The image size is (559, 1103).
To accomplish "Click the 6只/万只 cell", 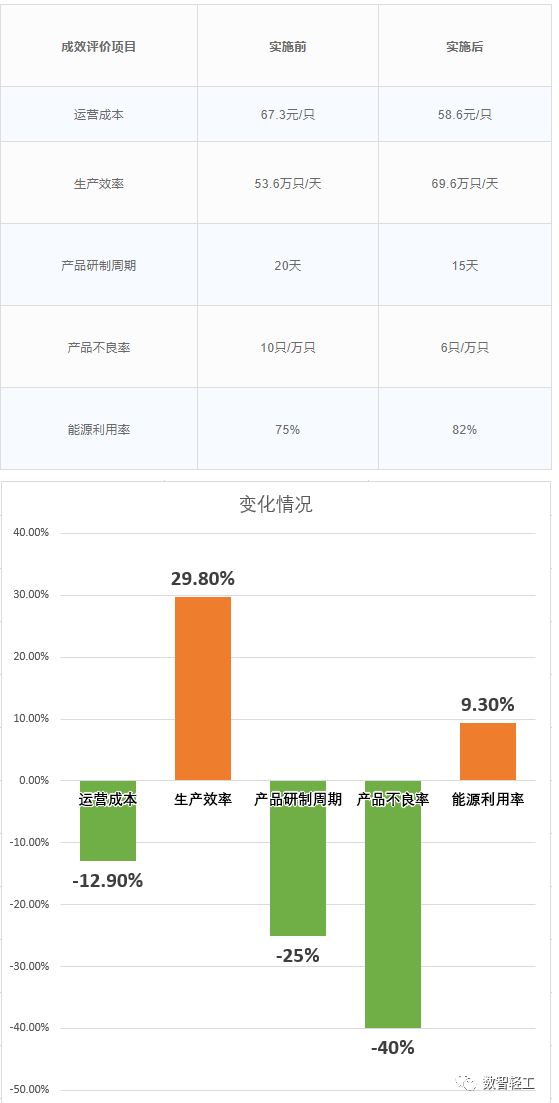I will (465, 347).
